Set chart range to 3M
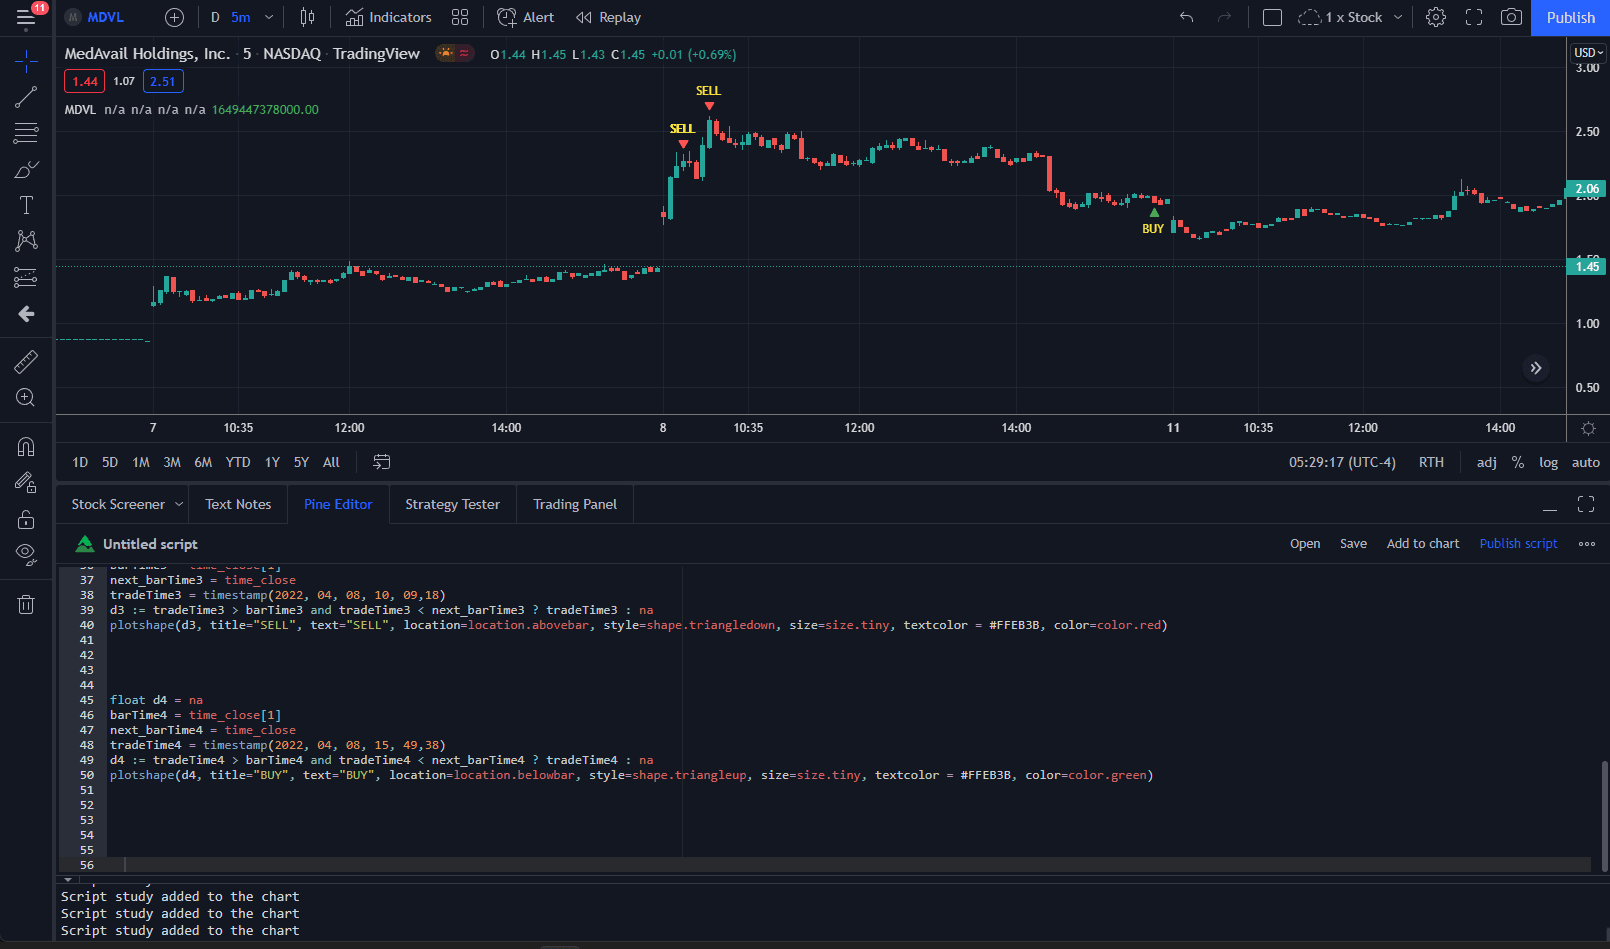Screen dimensions: 1610x949 tap(172, 463)
